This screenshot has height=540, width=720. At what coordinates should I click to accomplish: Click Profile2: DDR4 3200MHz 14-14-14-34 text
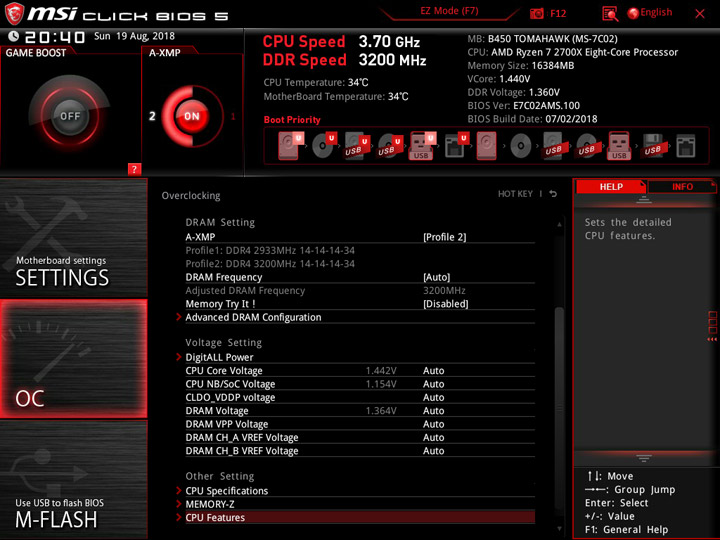coord(270,264)
